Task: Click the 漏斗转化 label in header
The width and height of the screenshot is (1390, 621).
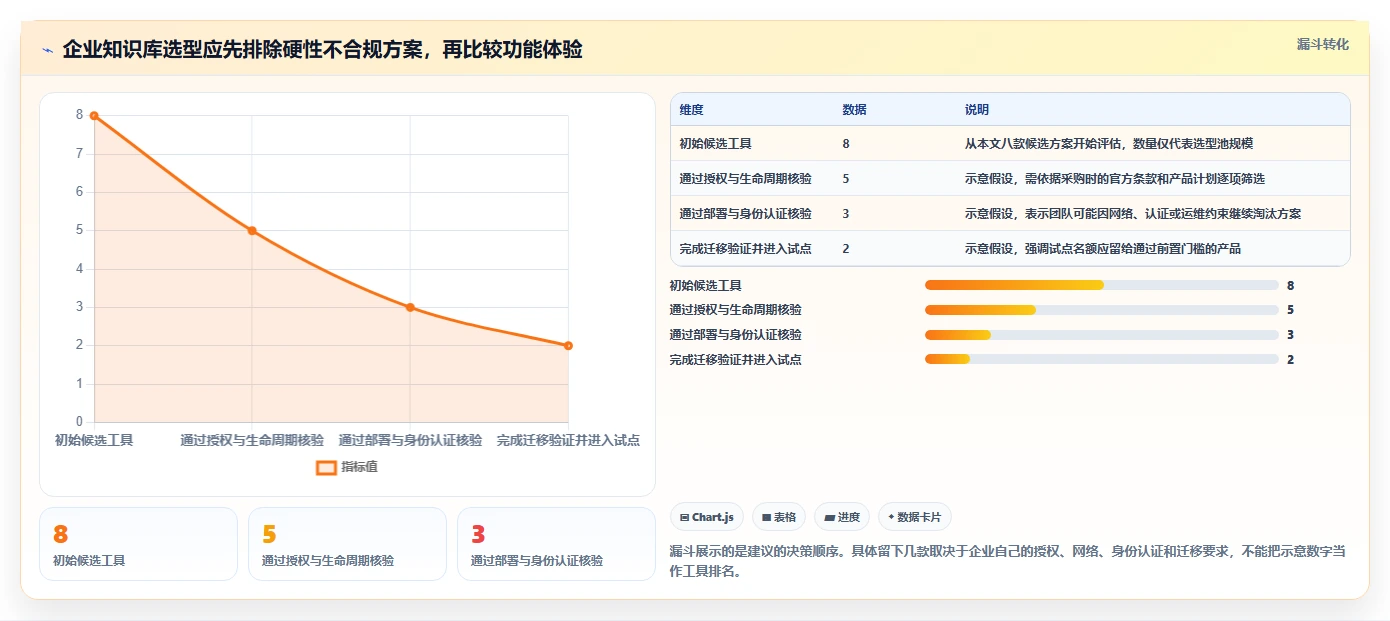Action: (x=1323, y=44)
